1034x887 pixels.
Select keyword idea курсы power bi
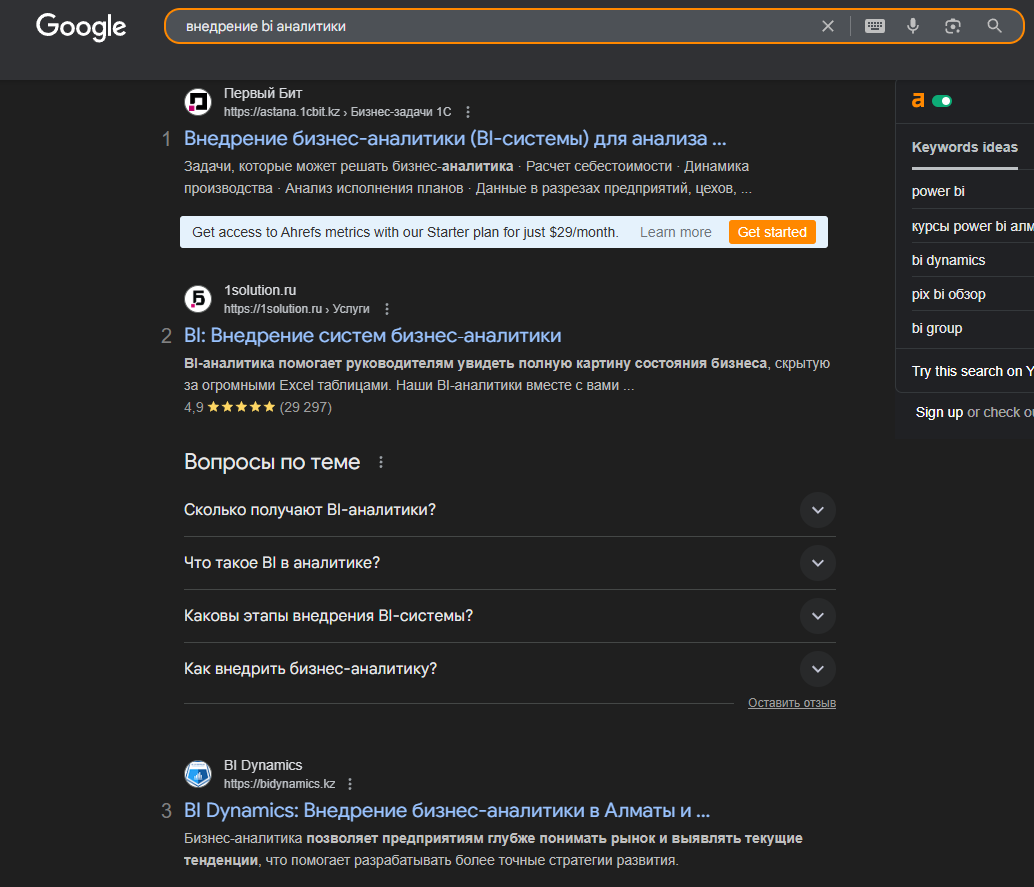pos(973,226)
